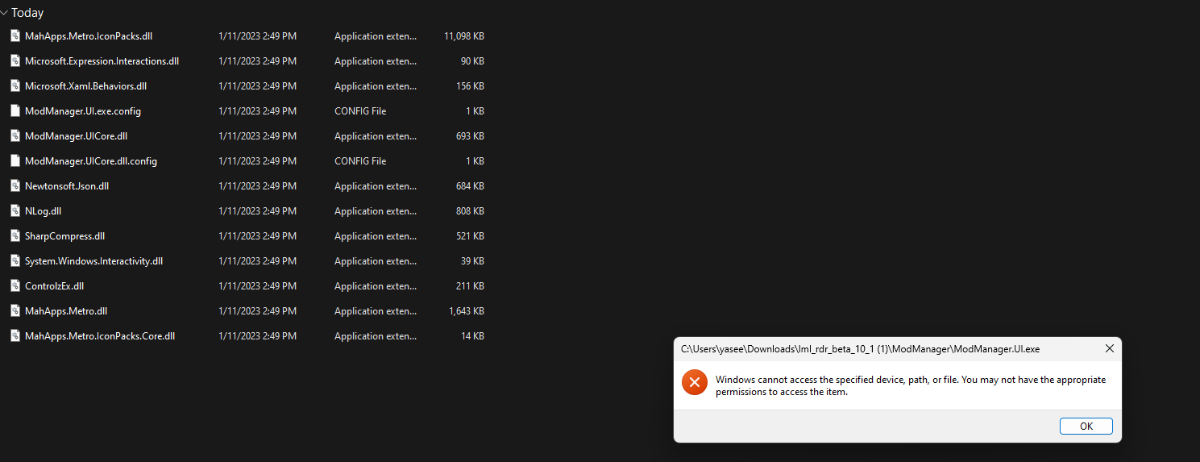Select the Microsoft.Expression.Interactions.dll file icon
Viewport: 1200px width, 462px height.
[15, 61]
